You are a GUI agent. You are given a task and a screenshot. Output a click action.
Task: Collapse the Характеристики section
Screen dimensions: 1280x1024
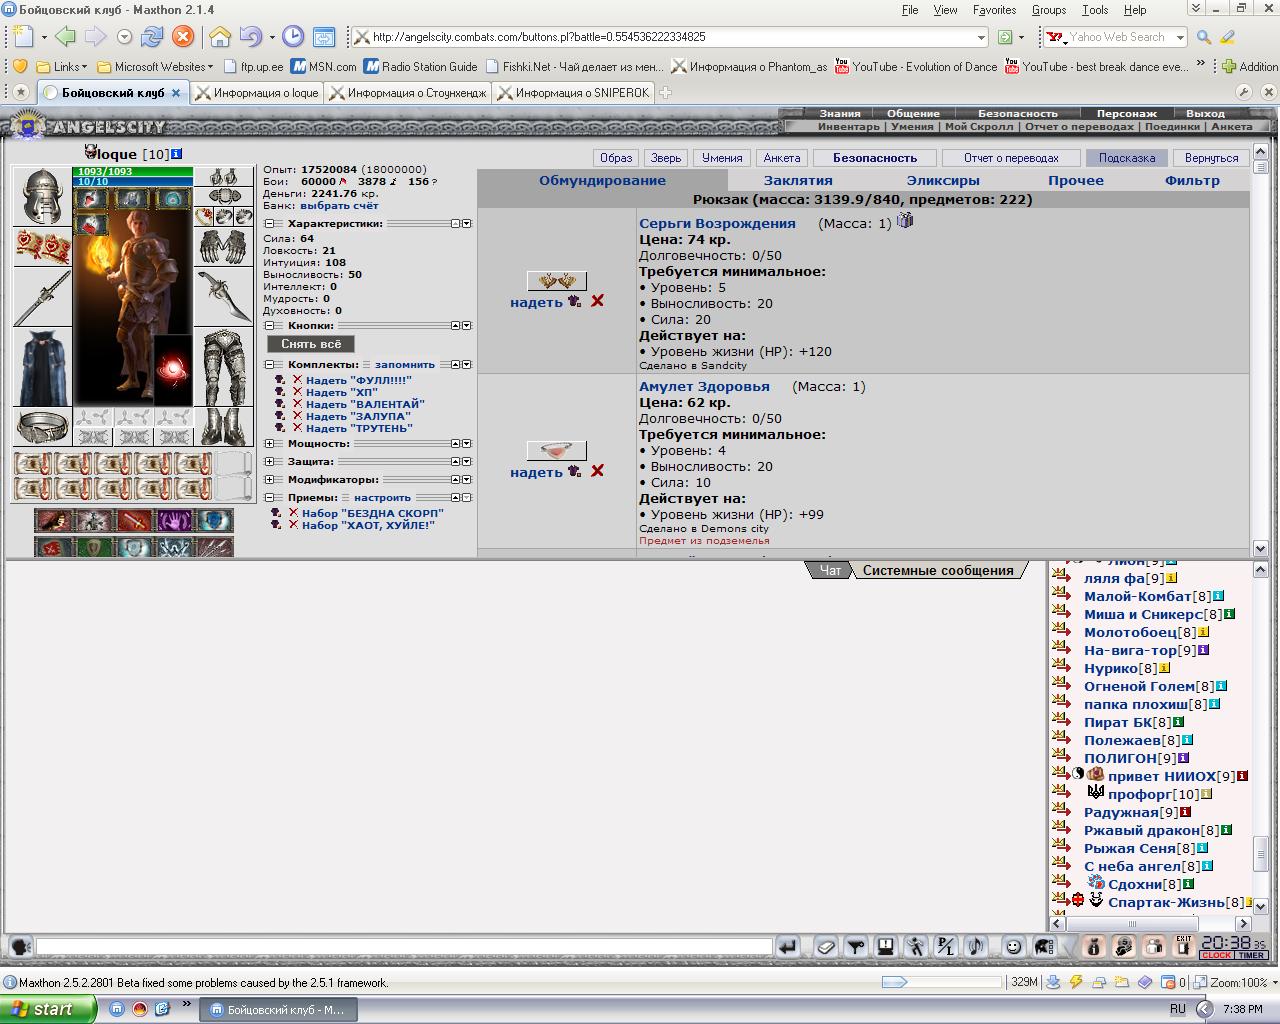(269, 224)
